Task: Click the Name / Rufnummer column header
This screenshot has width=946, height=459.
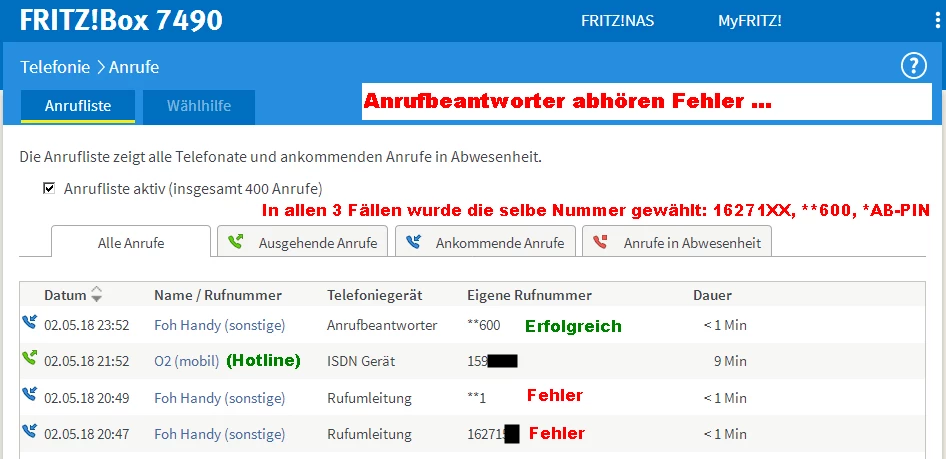Action: point(218,295)
